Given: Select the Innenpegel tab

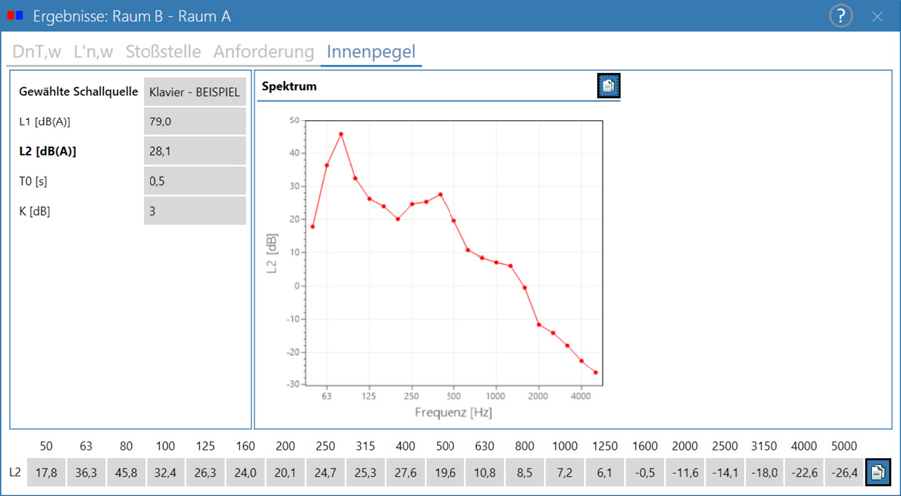Looking at the screenshot, I should (371, 51).
